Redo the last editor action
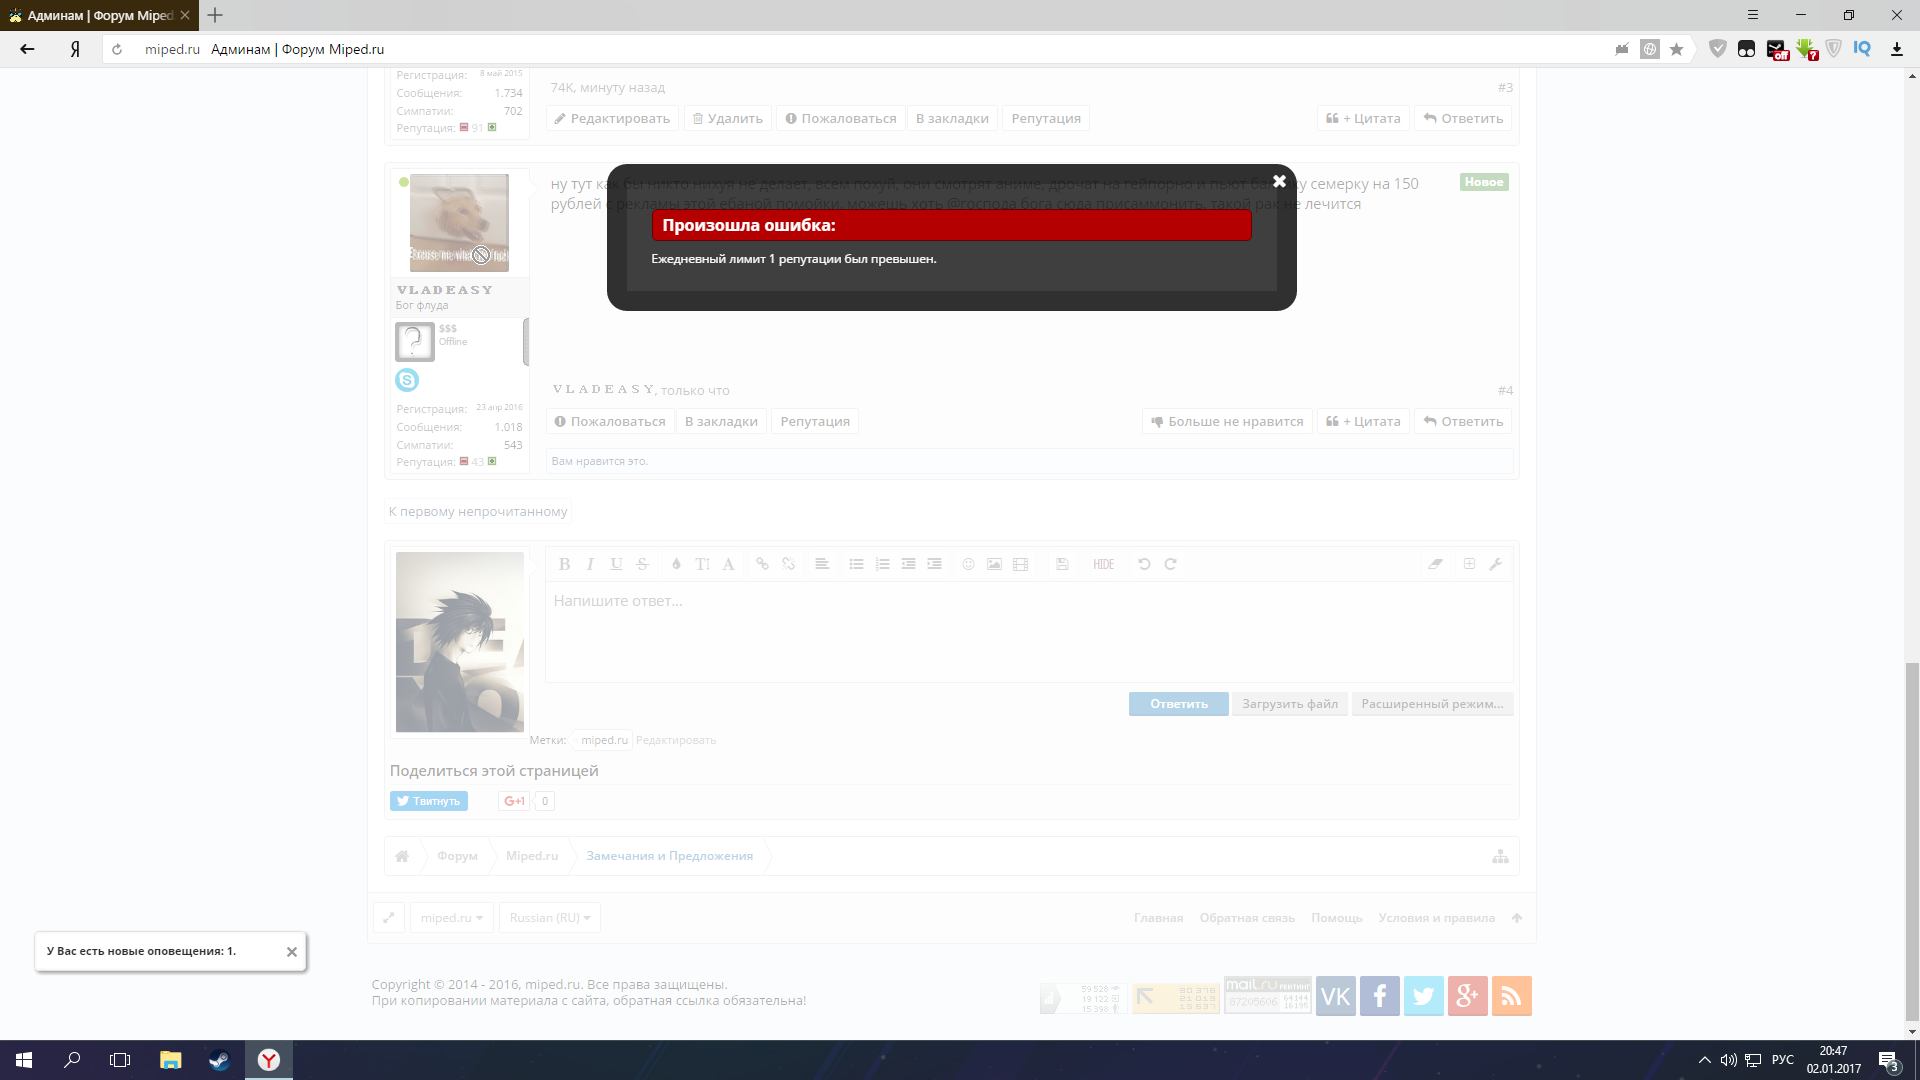Image resolution: width=1920 pixels, height=1080 pixels. point(1170,564)
